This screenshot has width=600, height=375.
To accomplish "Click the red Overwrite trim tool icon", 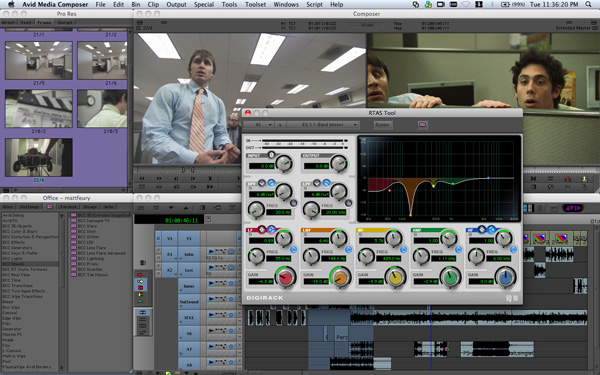I will 140,288.
